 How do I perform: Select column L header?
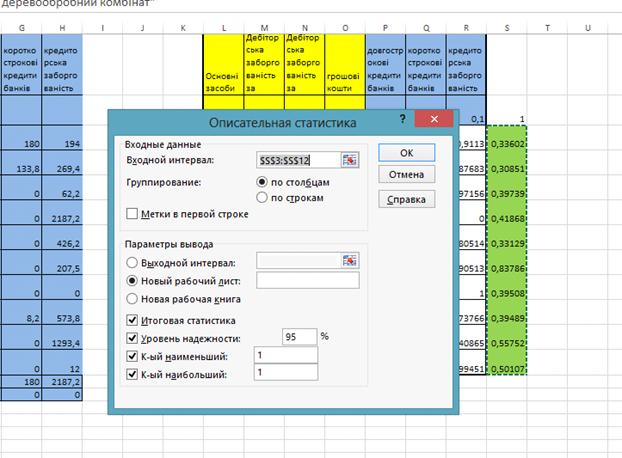click(224, 28)
